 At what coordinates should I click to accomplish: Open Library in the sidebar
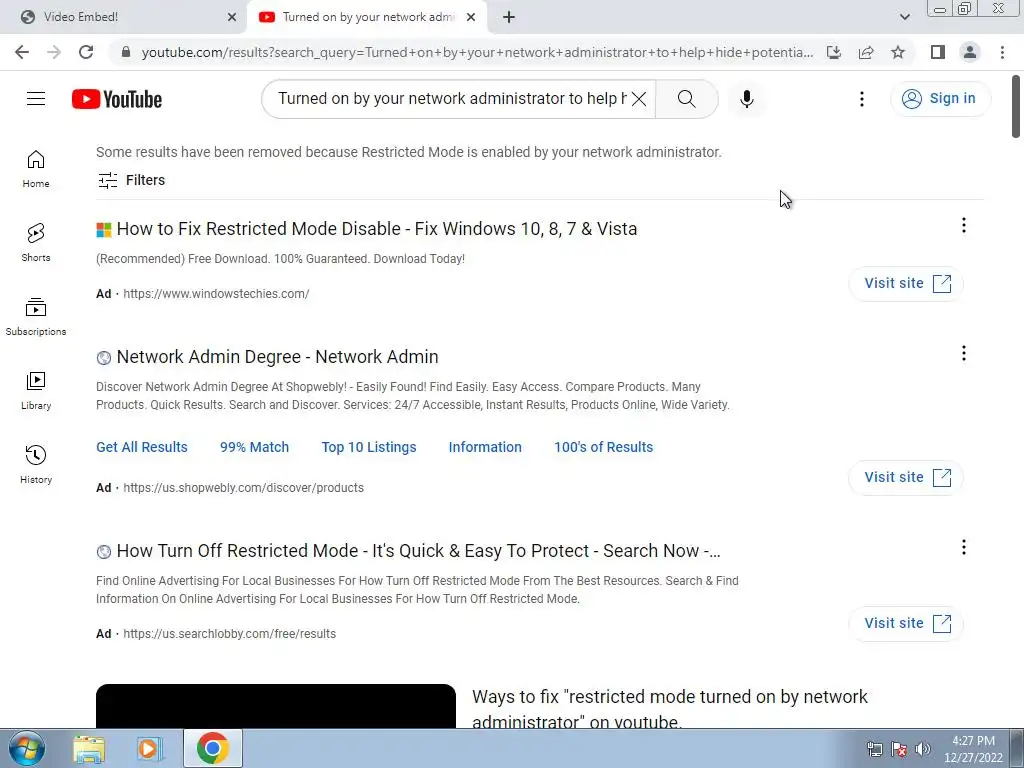pos(36,391)
